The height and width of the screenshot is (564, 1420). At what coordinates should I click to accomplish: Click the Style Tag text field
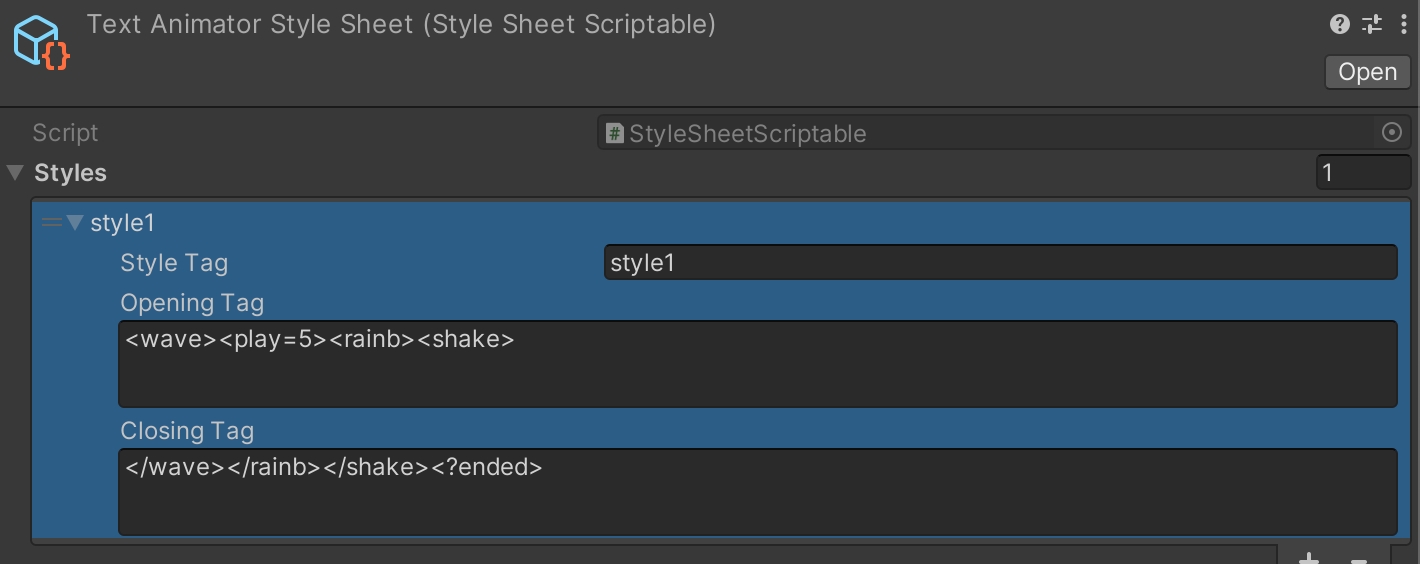(x=1000, y=263)
